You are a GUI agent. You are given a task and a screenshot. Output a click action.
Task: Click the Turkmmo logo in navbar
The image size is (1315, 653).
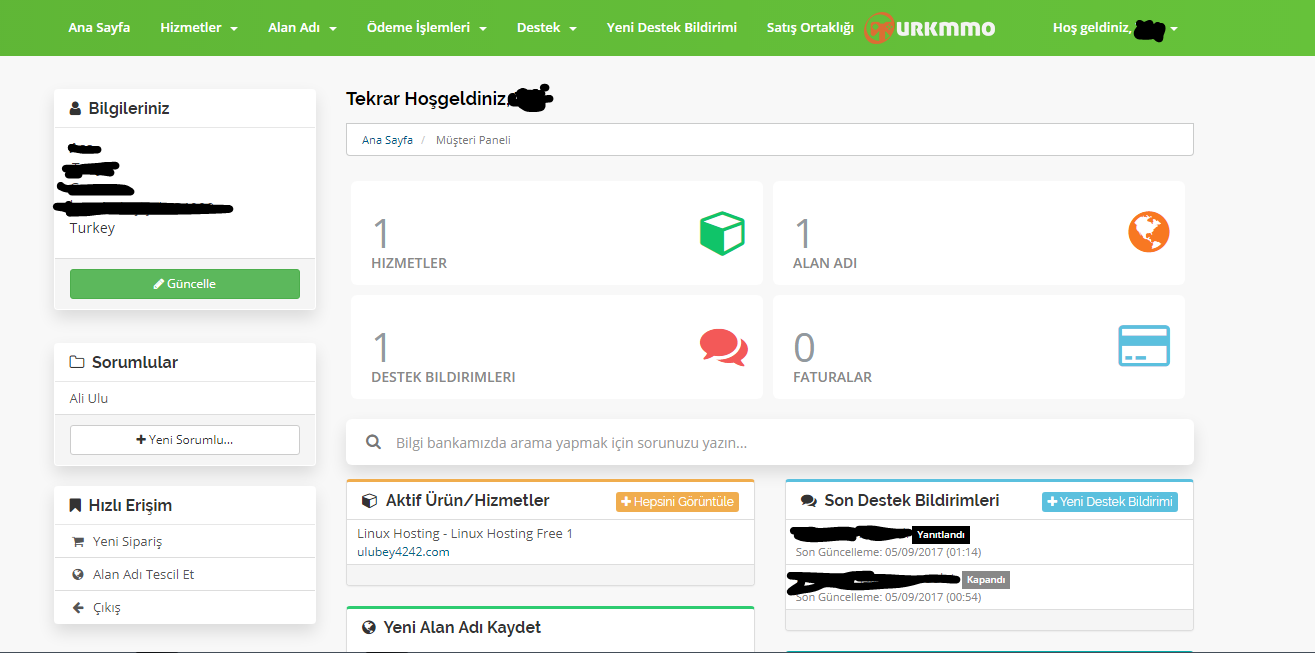(930, 28)
